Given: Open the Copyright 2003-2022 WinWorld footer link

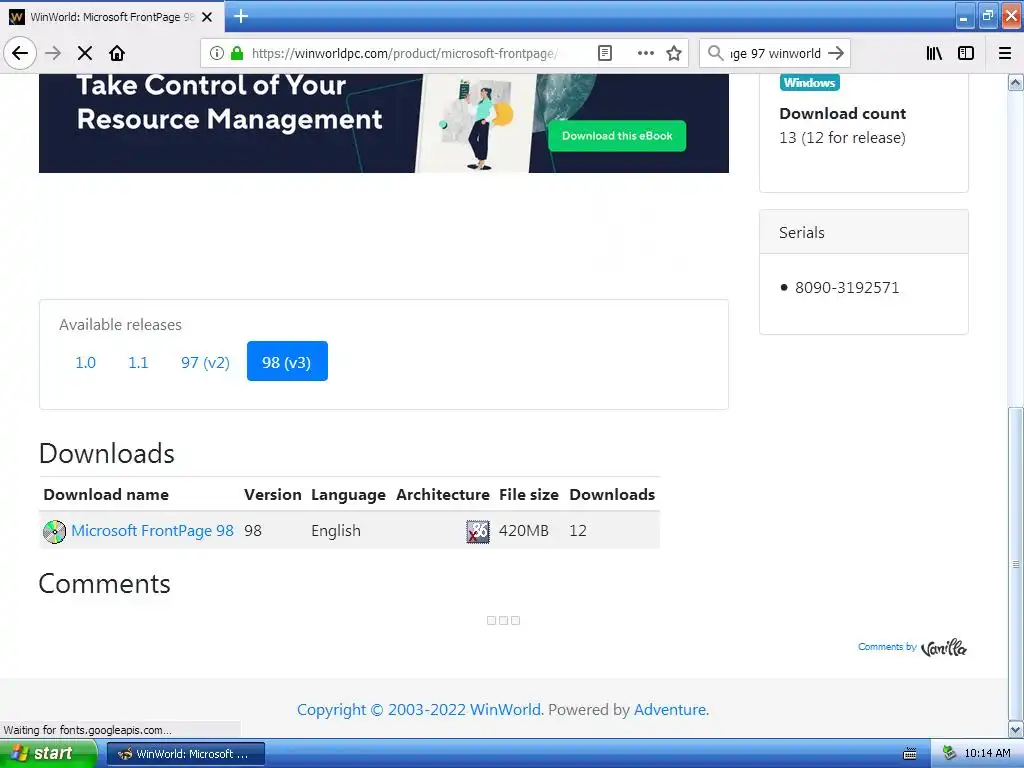Looking at the screenshot, I should coord(419,709).
